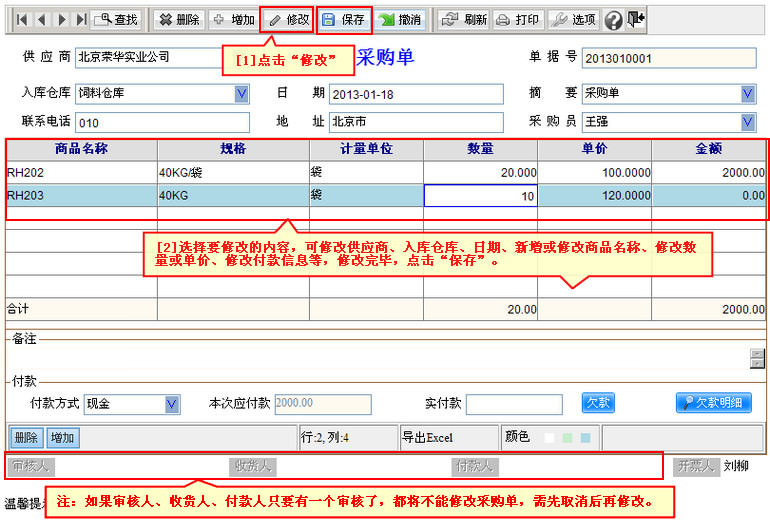Open the help question mark icon
Image resolution: width=770 pixels, height=524 pixels.
pyautogui.click(x=613, y=20)
